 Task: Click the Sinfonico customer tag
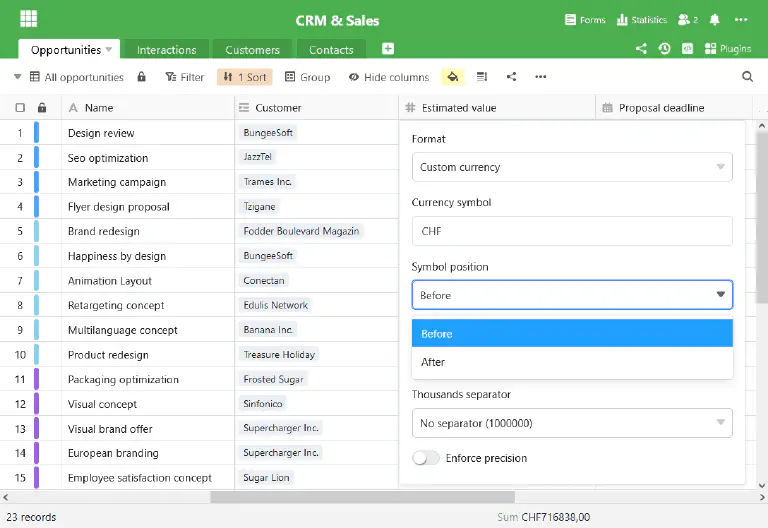tap(263, 404)
